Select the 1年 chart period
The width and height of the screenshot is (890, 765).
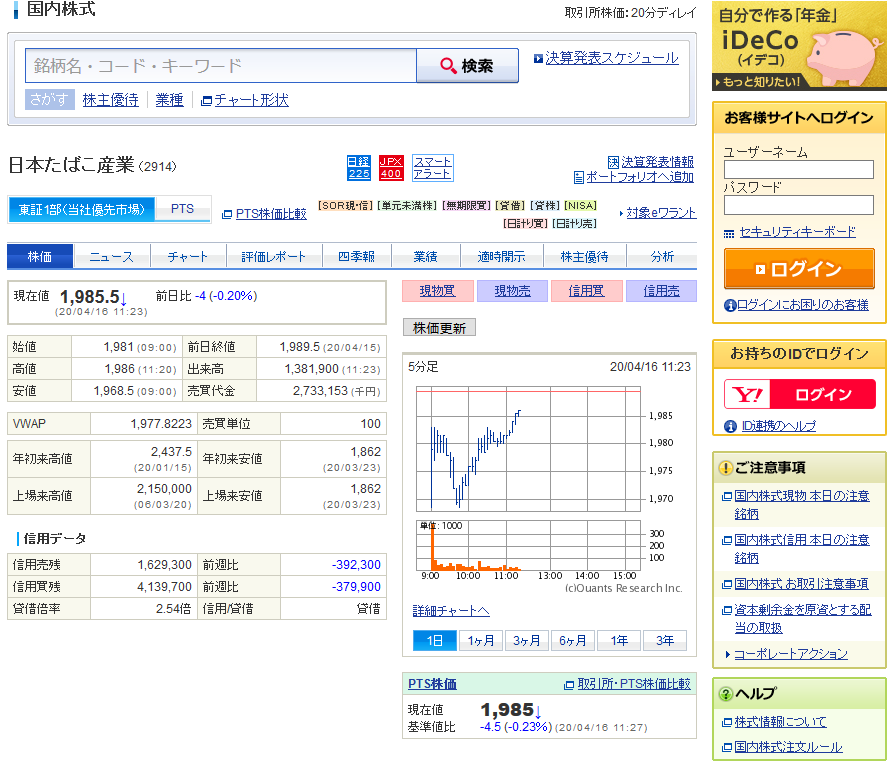coord(619,641)
